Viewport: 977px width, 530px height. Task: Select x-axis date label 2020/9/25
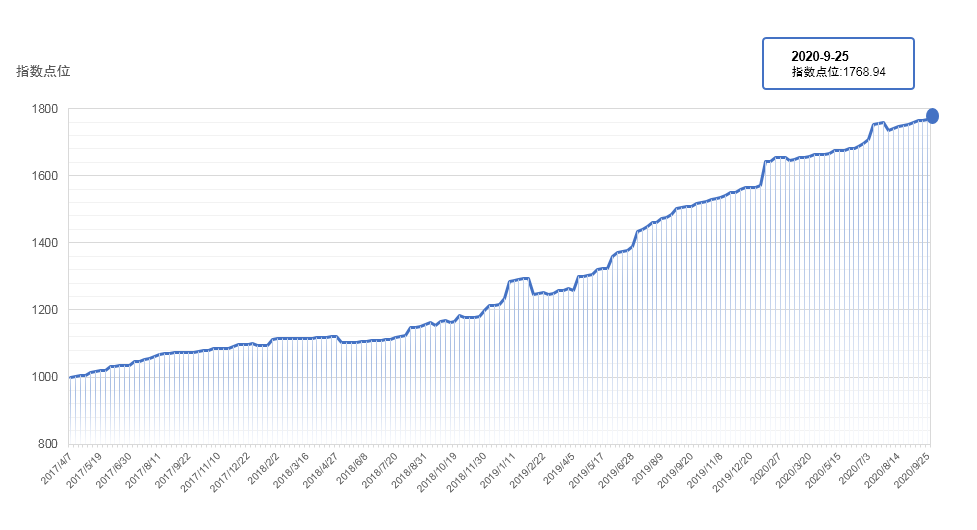click(x=912, y=470)
